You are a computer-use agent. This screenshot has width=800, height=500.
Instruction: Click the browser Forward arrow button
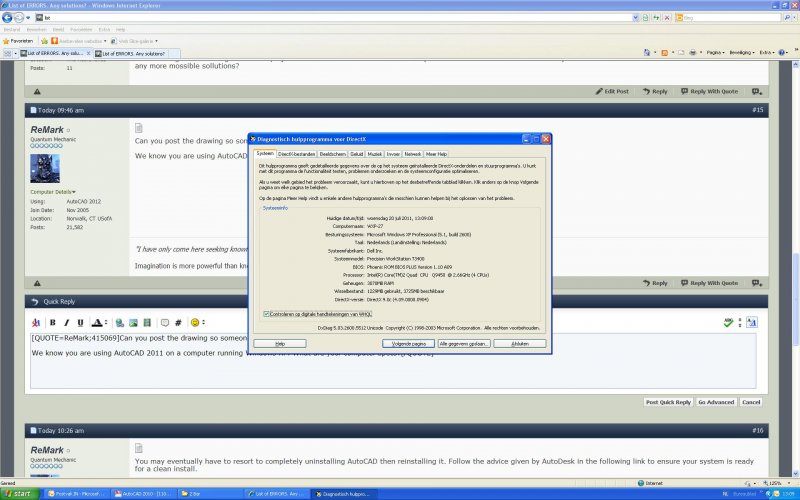18,17
